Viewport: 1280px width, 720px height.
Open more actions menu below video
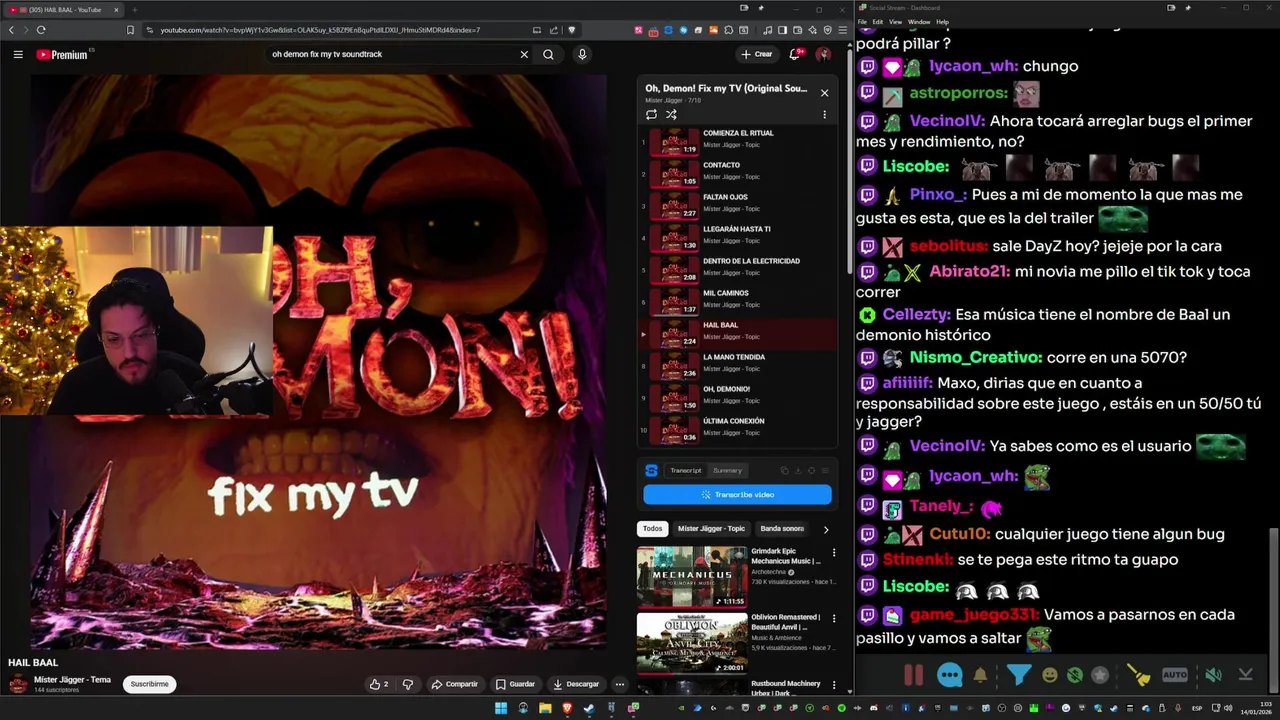[620, 684]
